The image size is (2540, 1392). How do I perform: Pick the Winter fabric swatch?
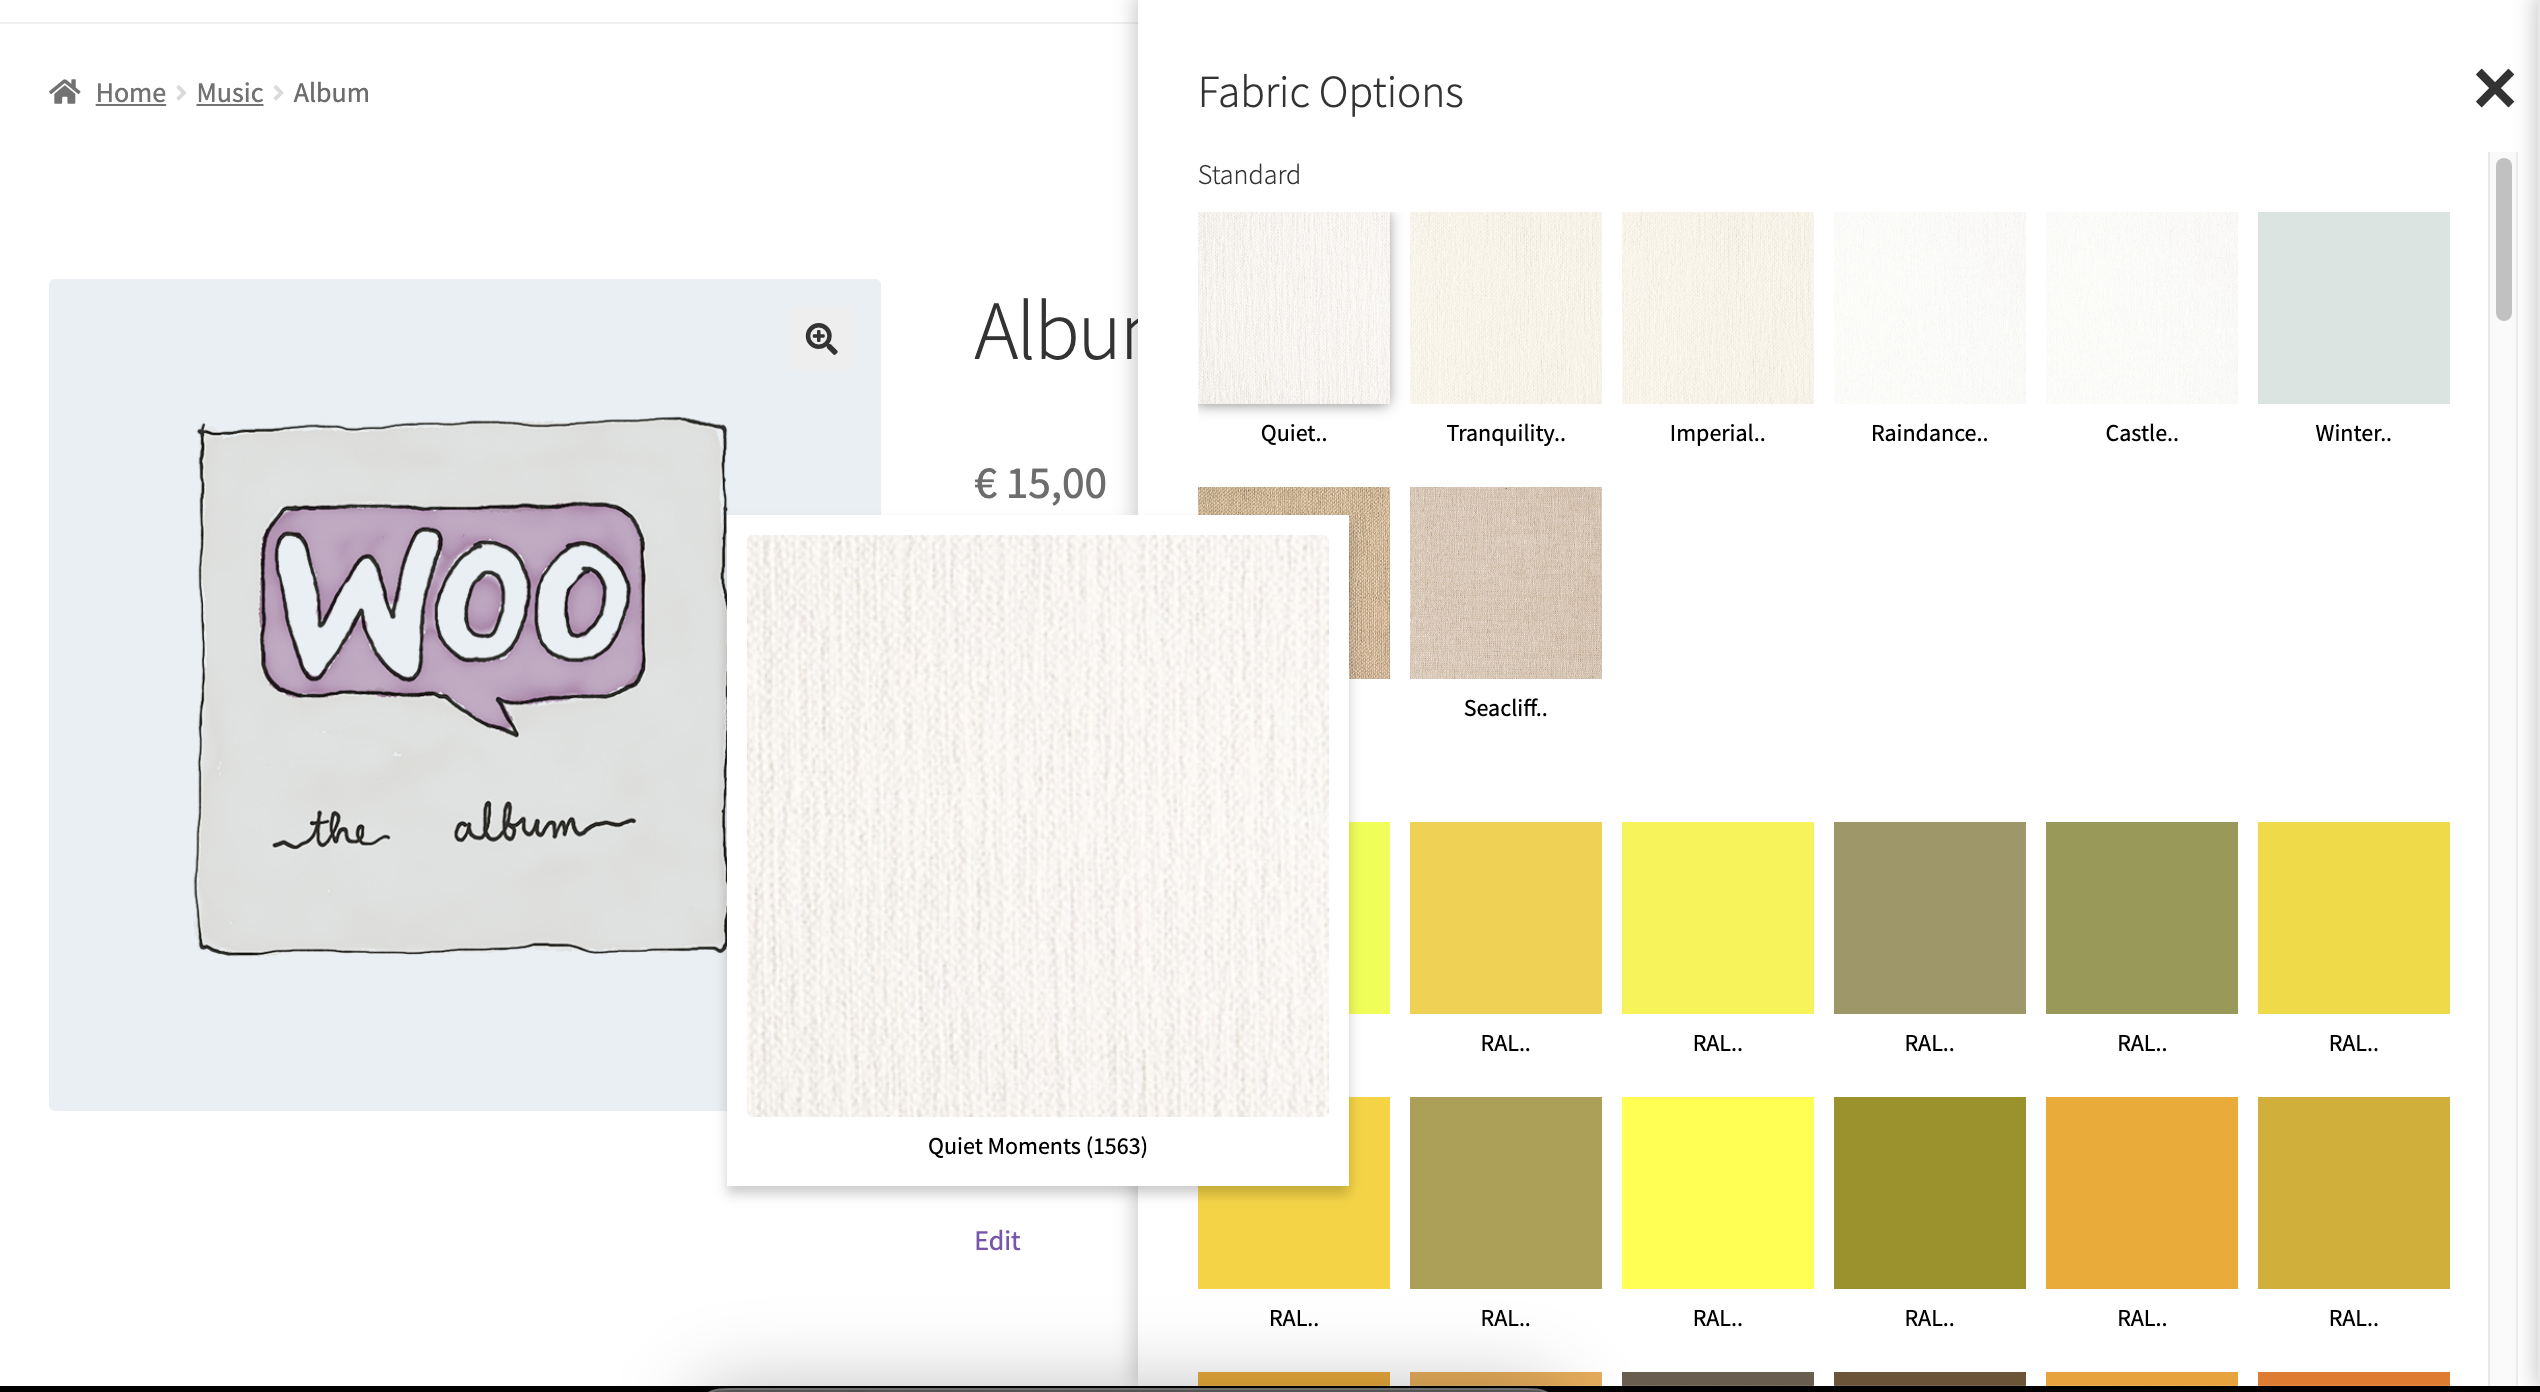pos(2353,308)
